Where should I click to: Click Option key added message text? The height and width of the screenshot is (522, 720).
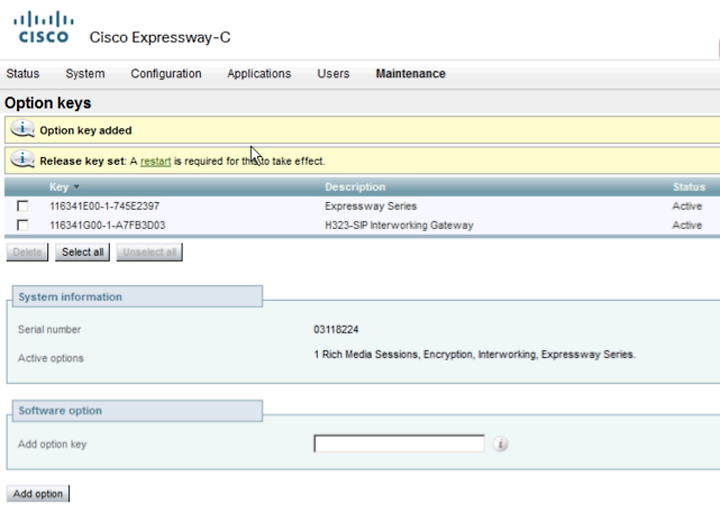85,130
